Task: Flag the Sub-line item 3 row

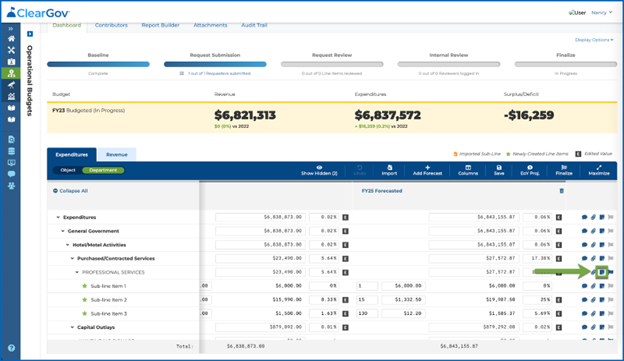Action: [x=610, y=314]
